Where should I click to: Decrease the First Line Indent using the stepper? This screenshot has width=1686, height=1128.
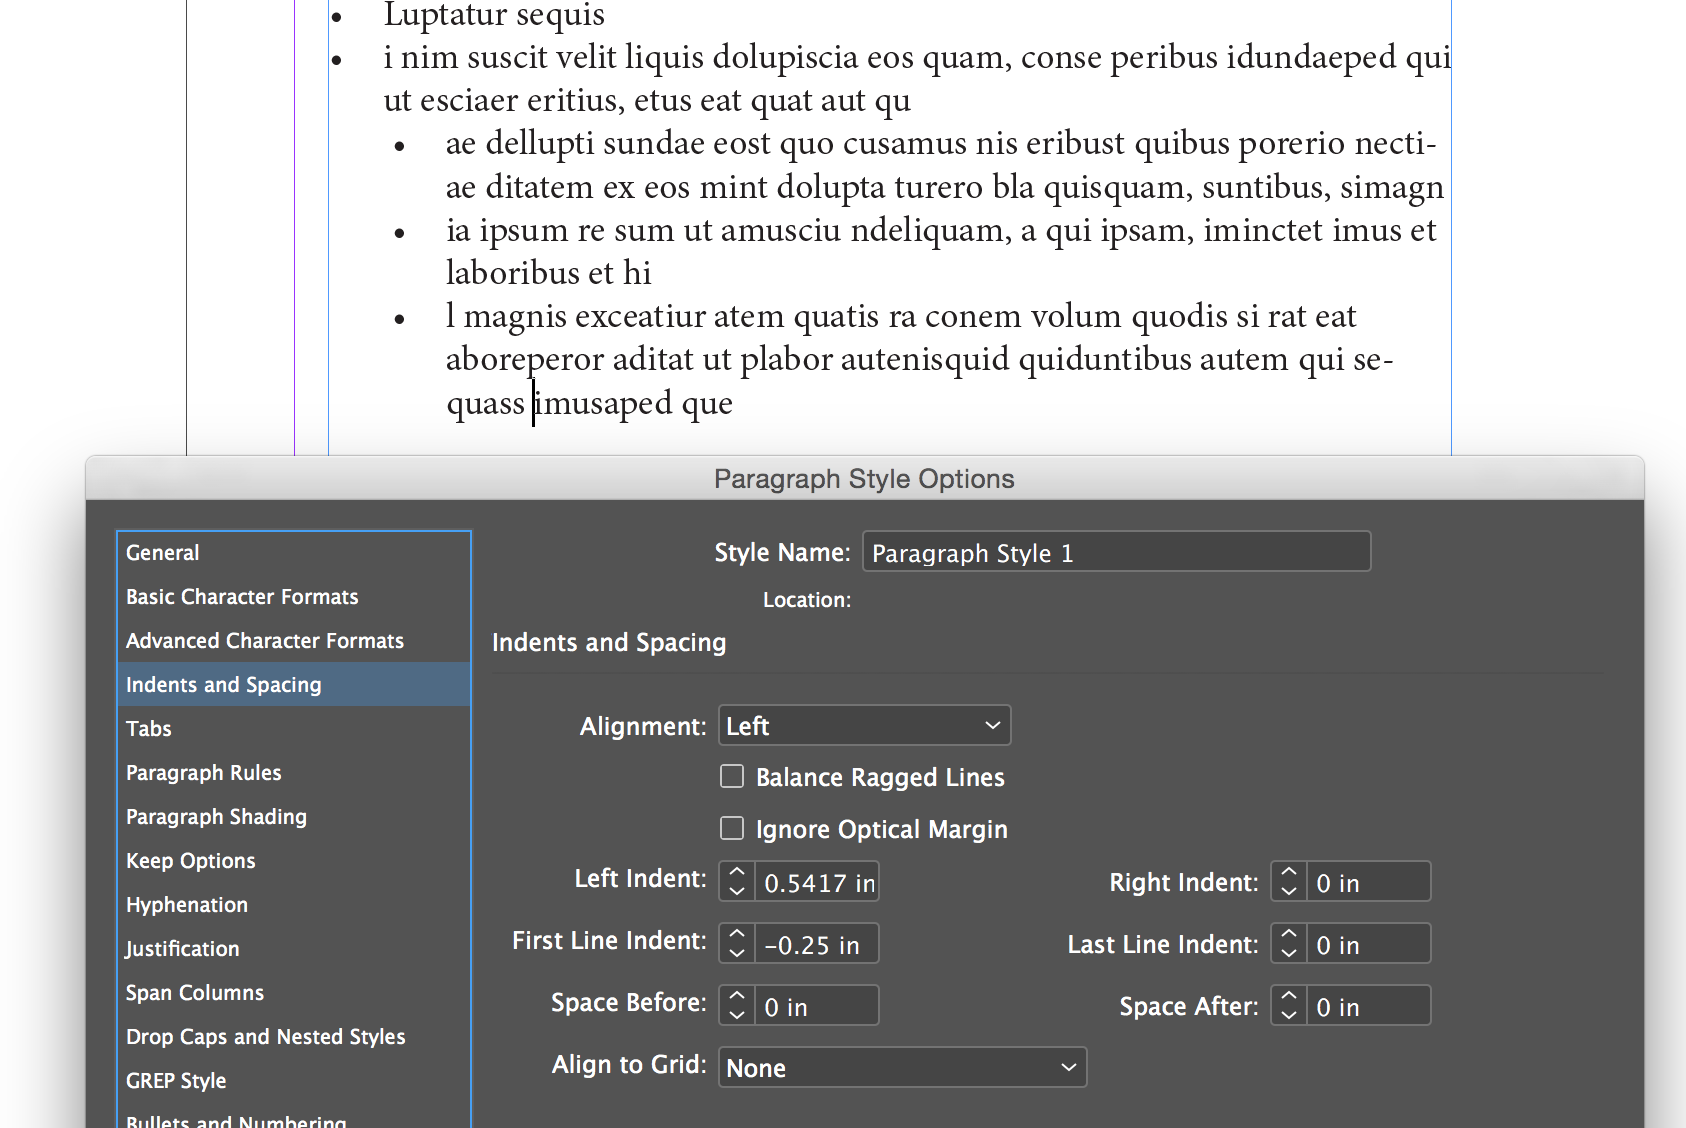[x=735, y=951]
